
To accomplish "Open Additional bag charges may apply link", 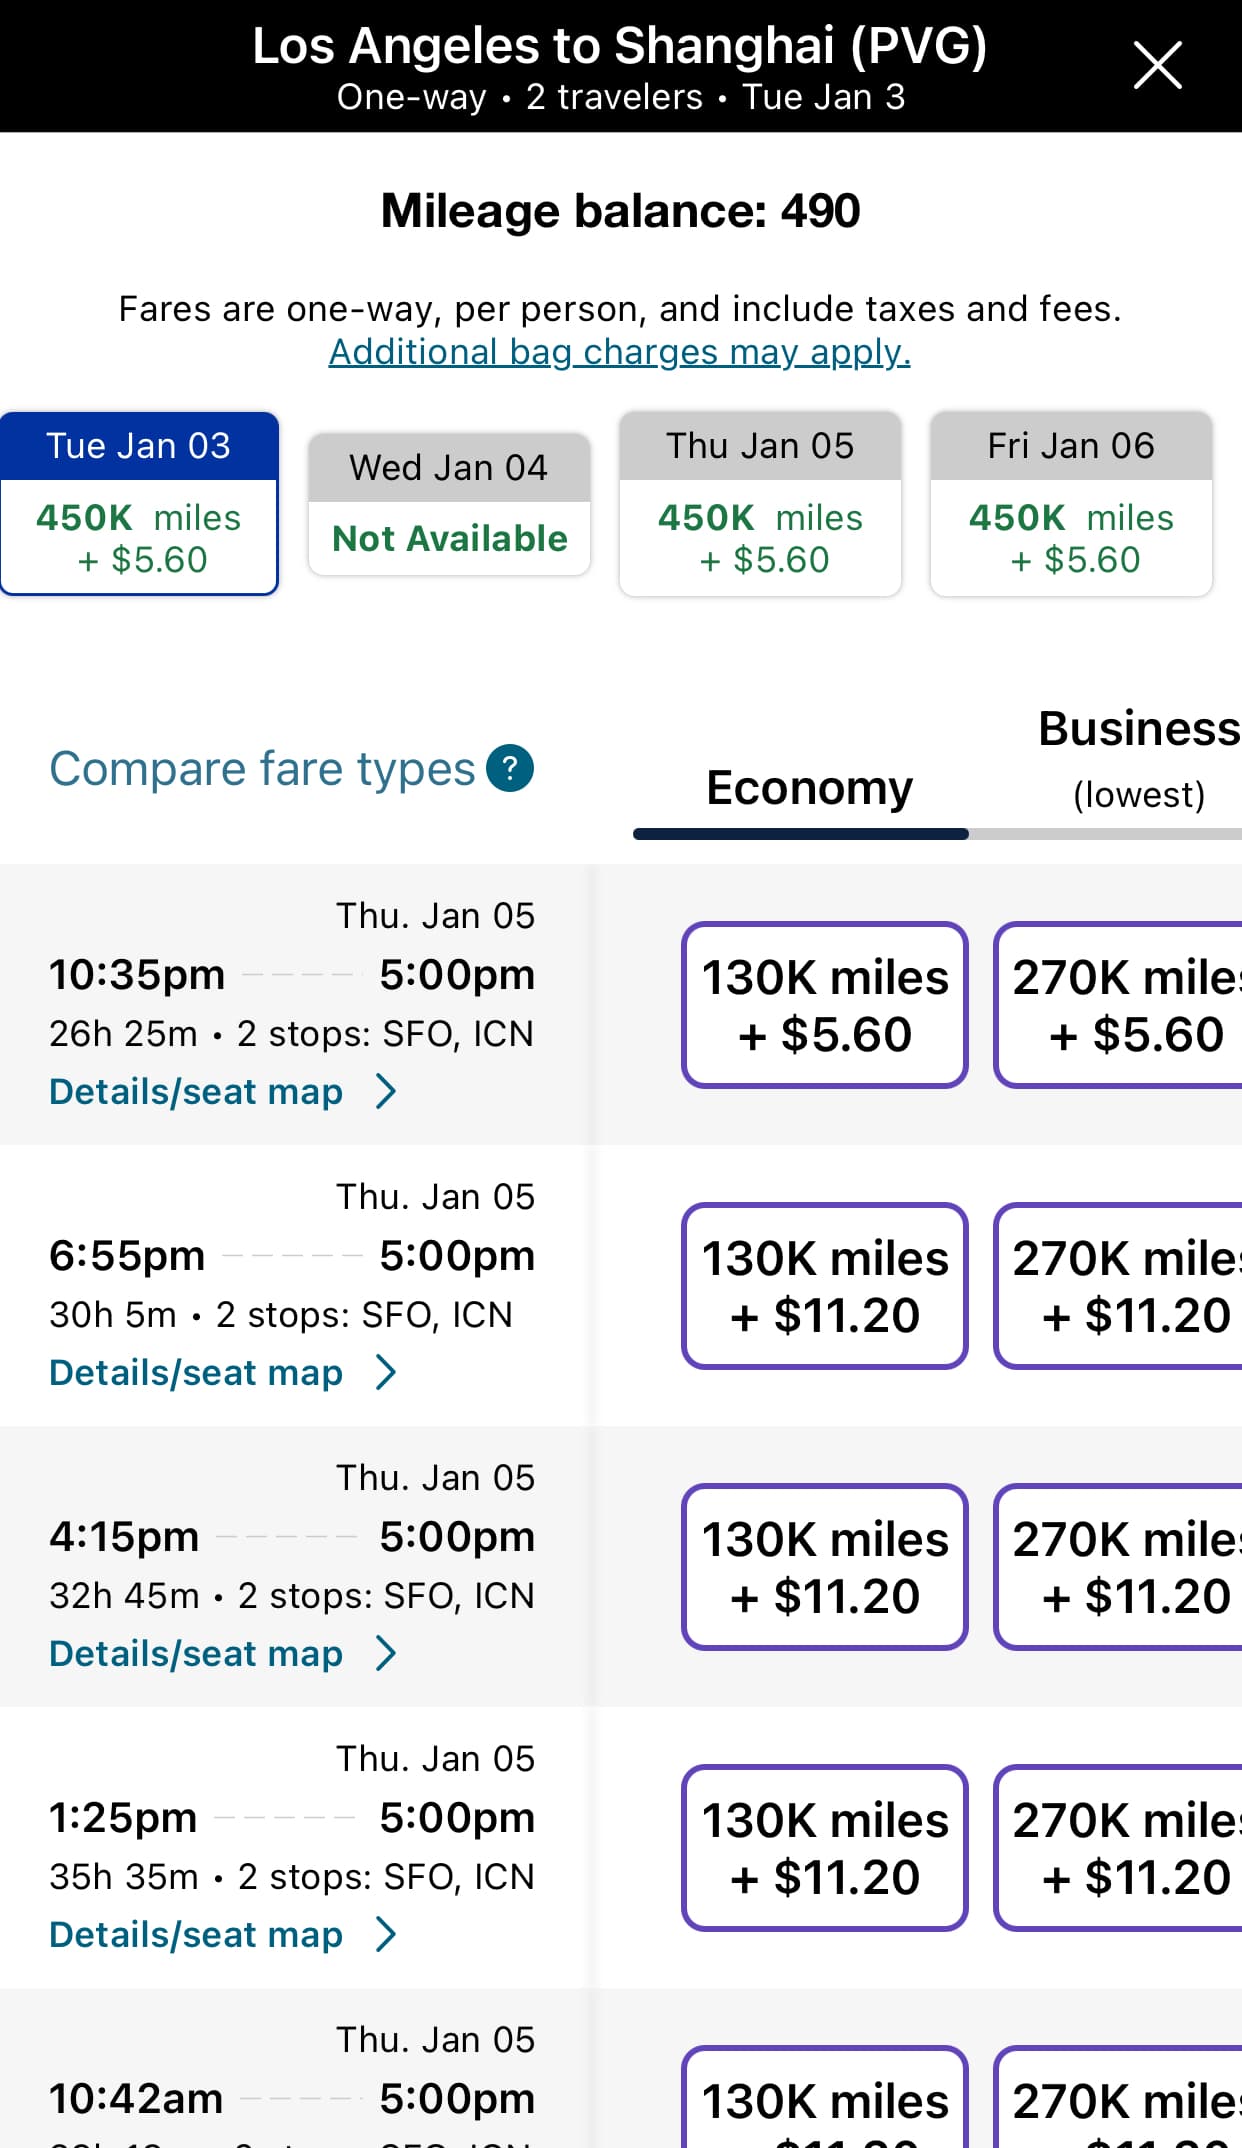I will [619, 352].
